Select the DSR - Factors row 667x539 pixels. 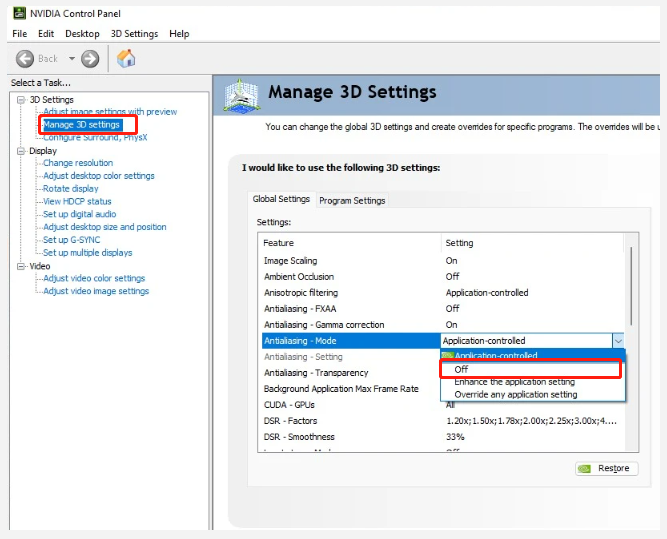[x=442, y=421]
